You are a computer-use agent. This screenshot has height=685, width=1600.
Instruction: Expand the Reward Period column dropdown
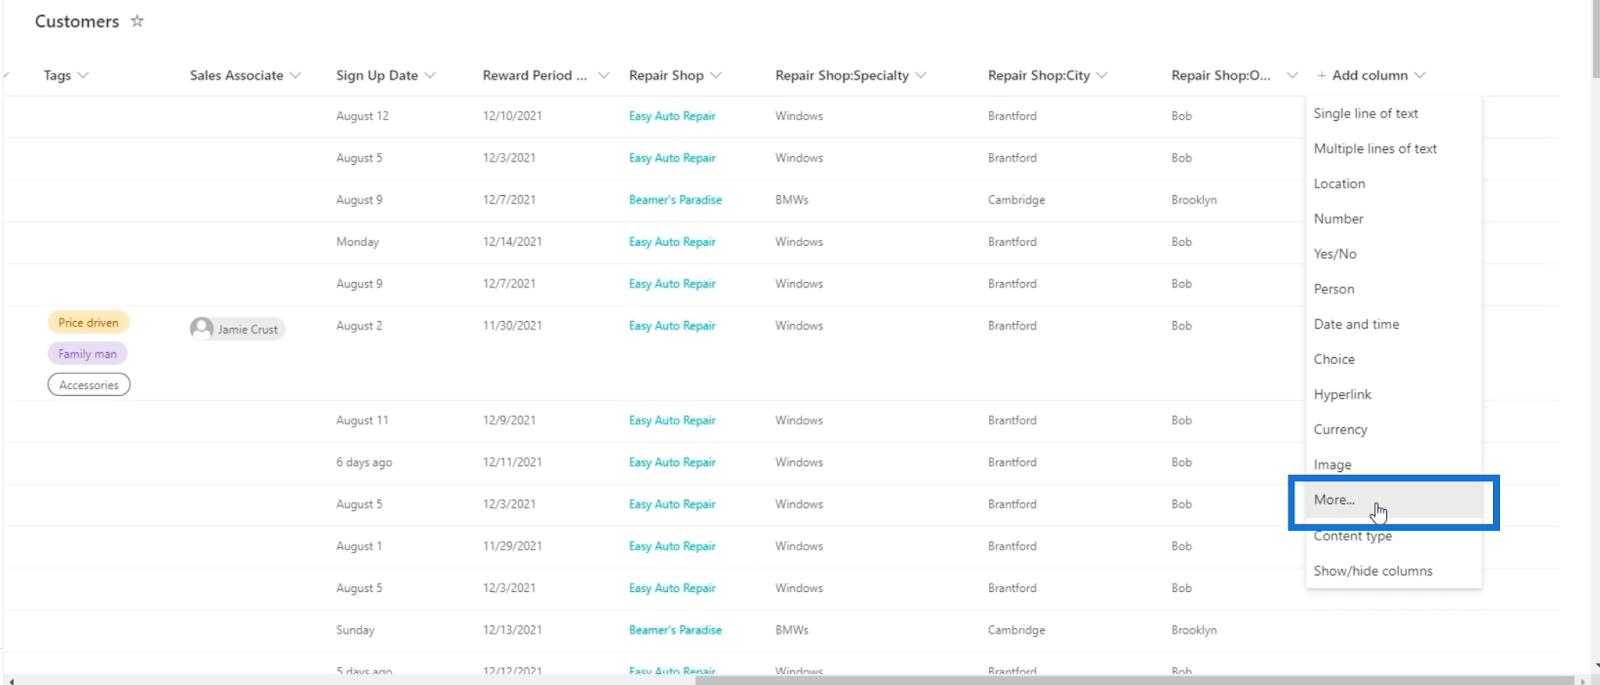pos(603,75)
